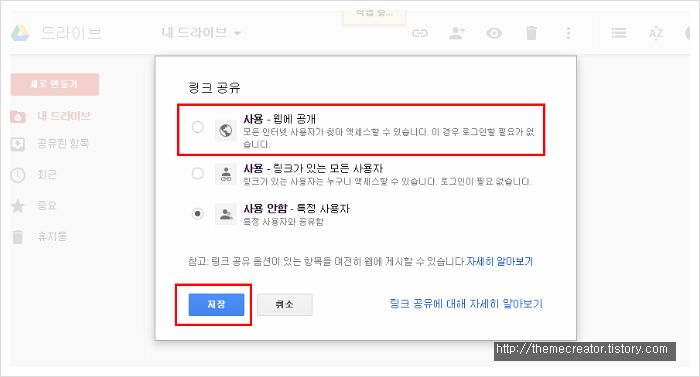Click the person-link icon for 링크가 있는 모든 사용자
This screenshot has width=700, height=377.
tap(226, 174)
